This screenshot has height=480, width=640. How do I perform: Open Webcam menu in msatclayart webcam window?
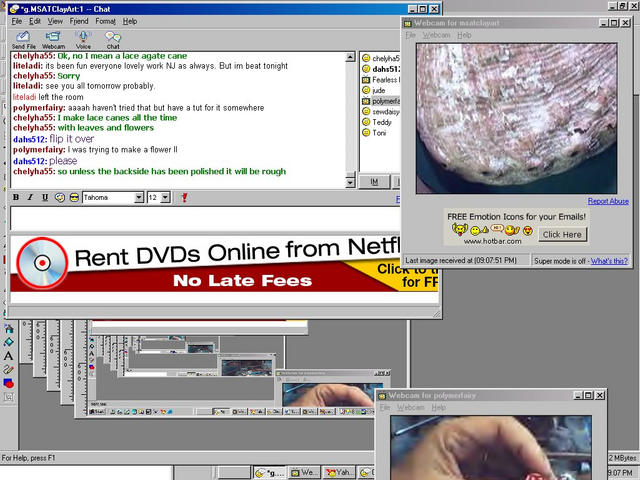pos(436,35)
